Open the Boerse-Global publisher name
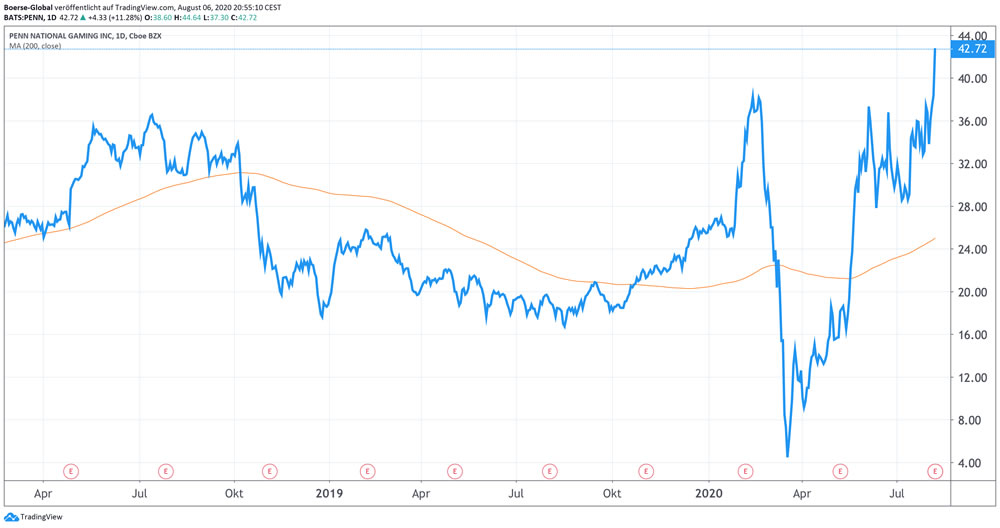This screenshot has width=1000, height=528. click(x=28, y=8)
